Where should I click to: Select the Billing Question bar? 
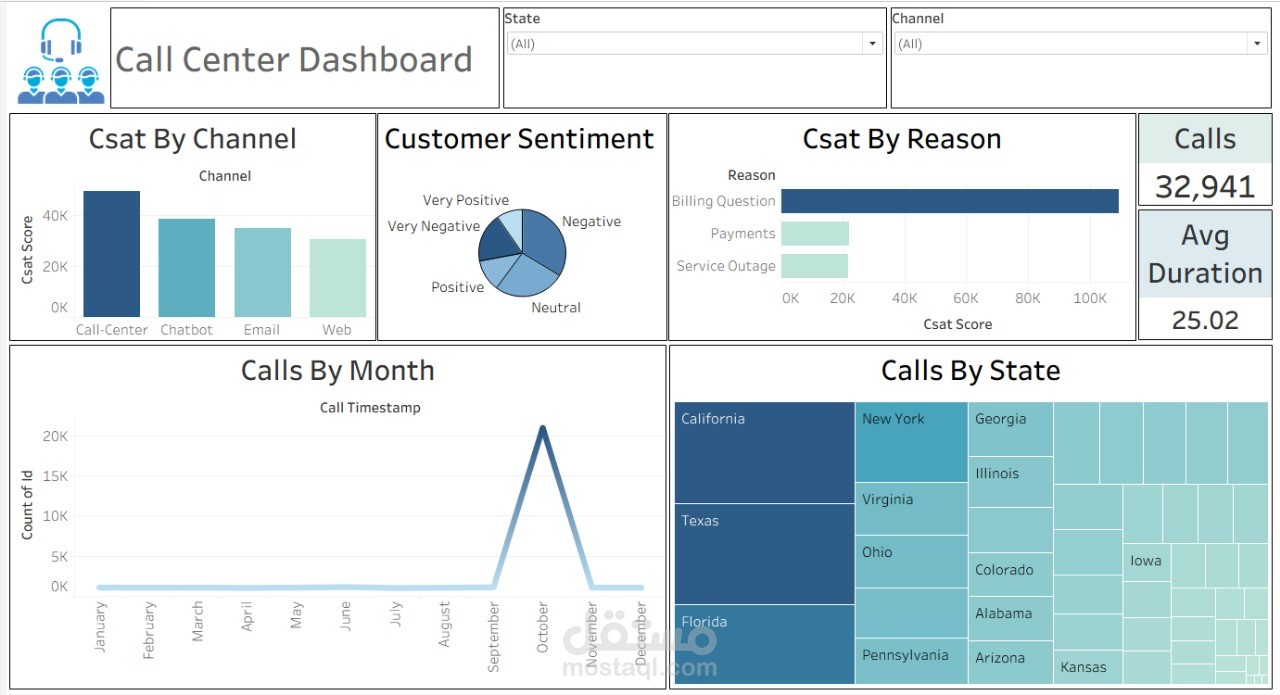pos(950,201)
